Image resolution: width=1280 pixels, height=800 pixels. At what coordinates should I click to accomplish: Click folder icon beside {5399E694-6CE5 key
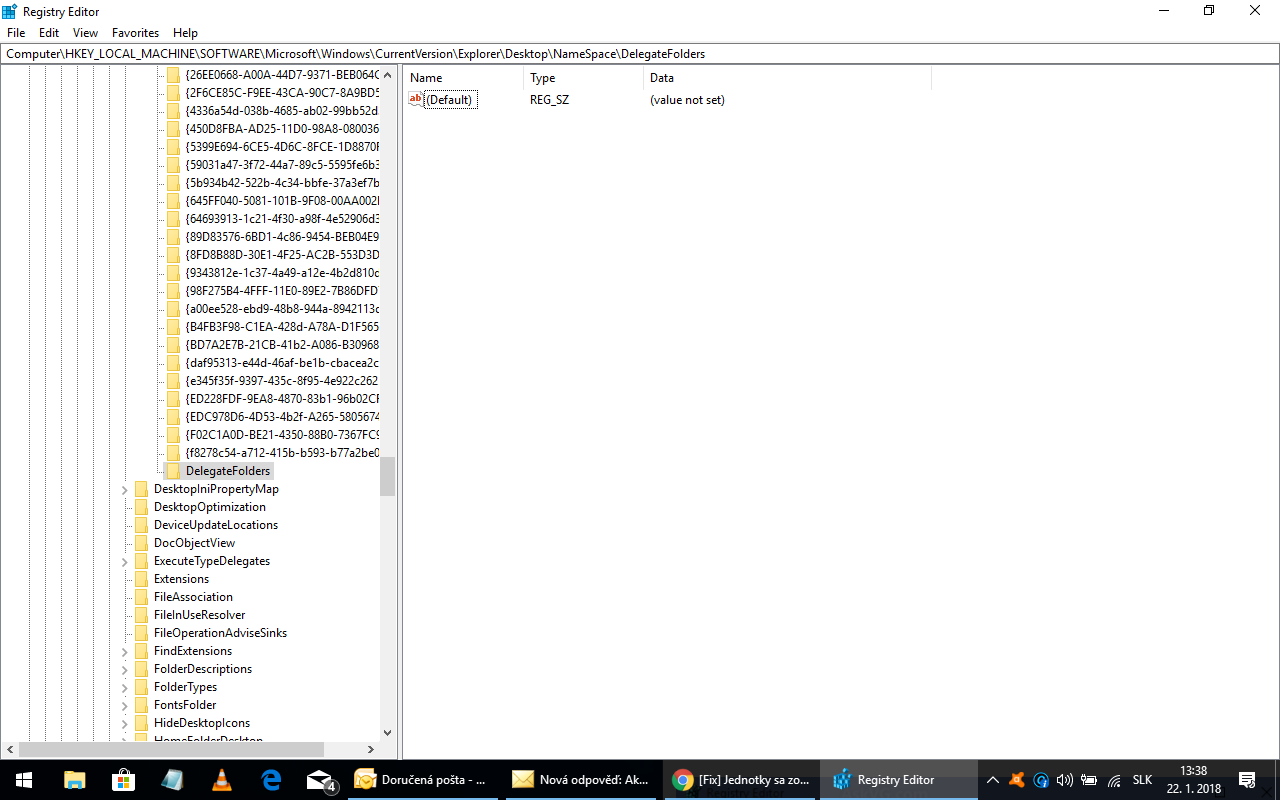(174, 147)
